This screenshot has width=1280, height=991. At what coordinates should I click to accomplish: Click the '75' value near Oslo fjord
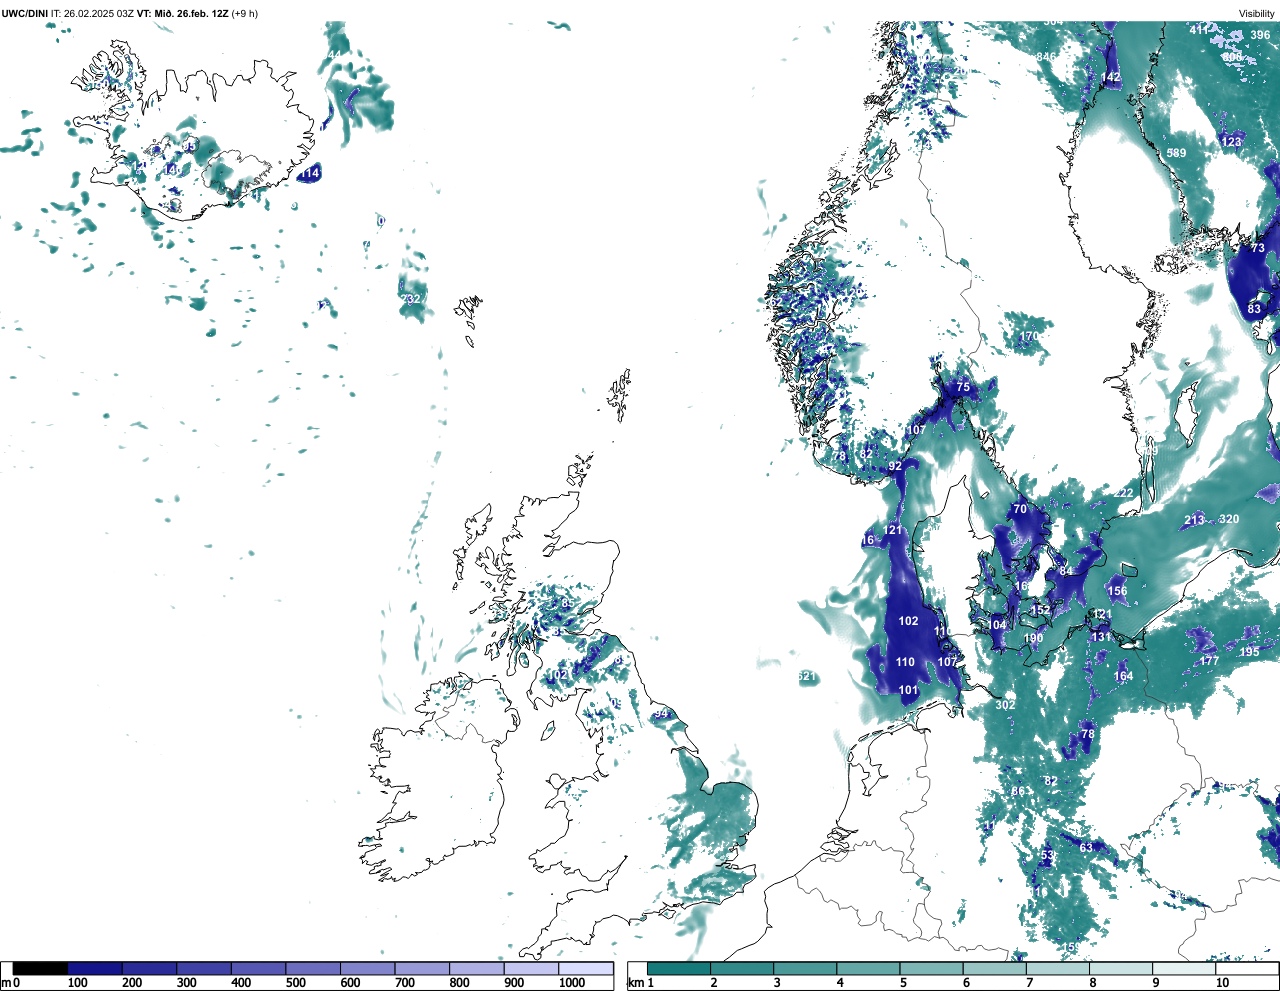click(x=963, y=387)
